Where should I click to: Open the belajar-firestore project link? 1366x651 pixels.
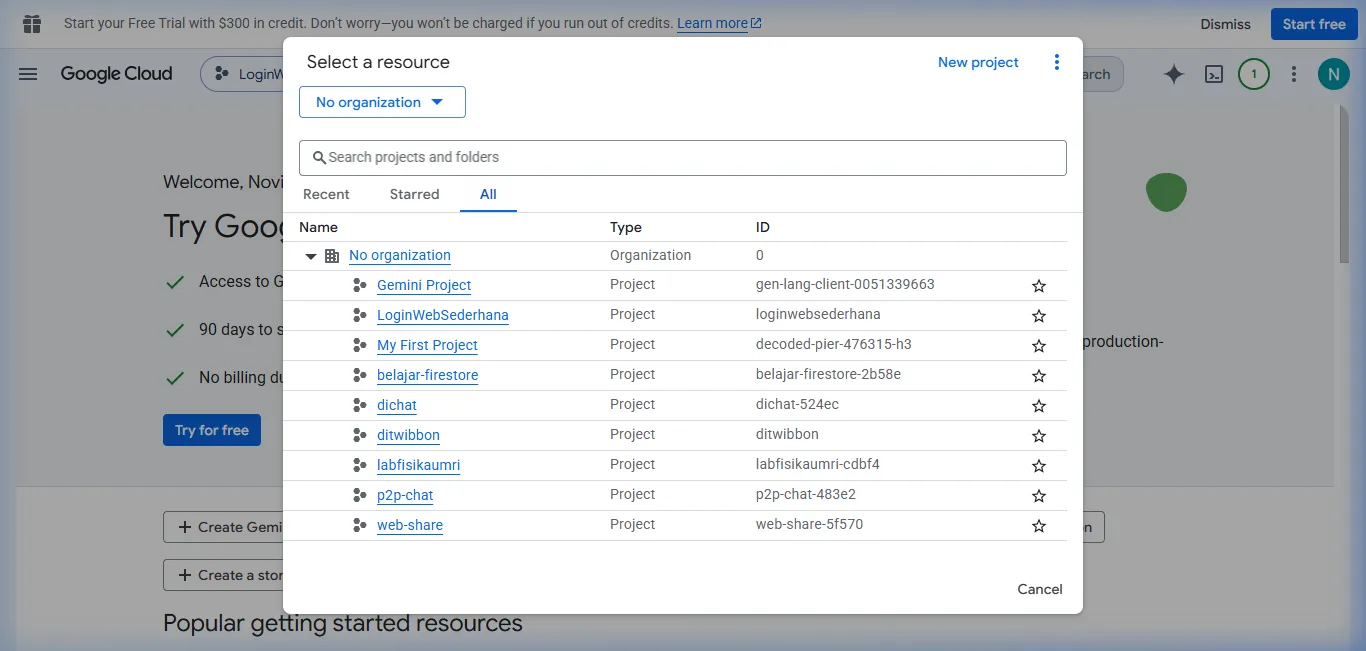pos(427,375)
